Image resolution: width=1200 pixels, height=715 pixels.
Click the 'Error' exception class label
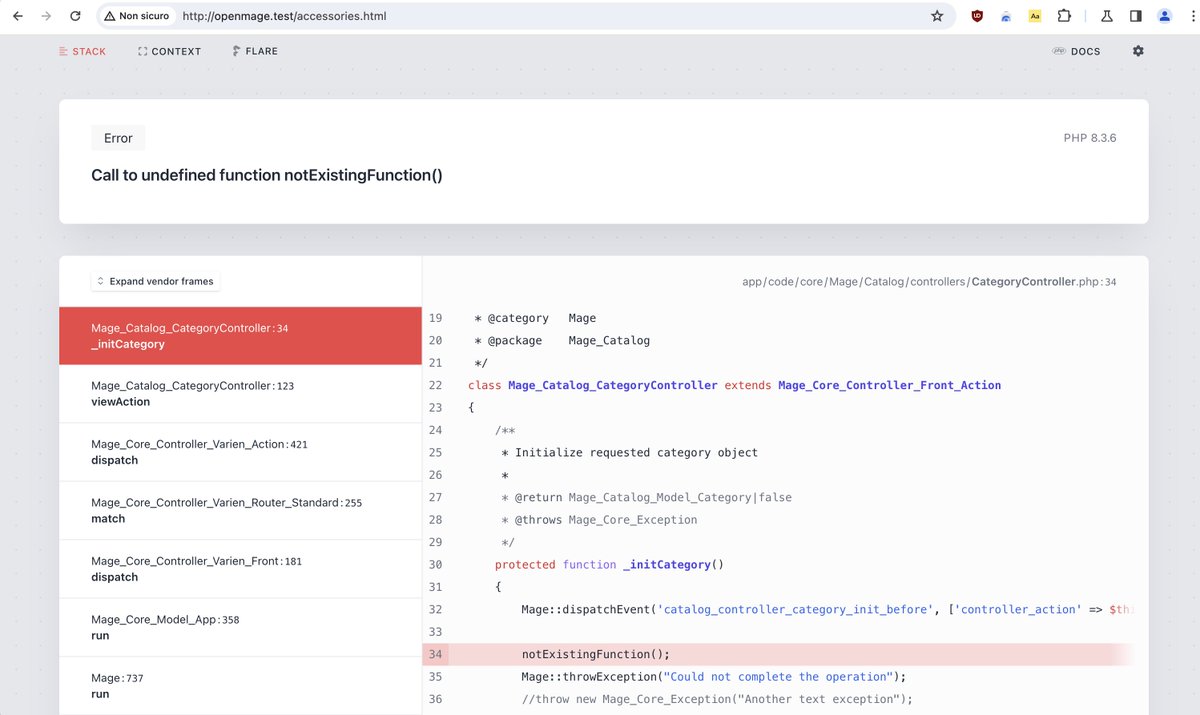click(x=118, y=138)
